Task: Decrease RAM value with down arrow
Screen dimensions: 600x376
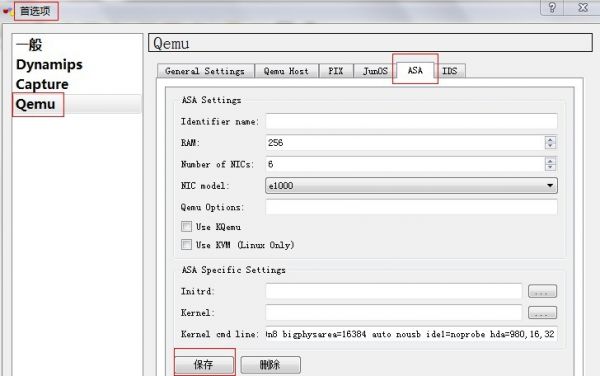Action: point(550,146)
